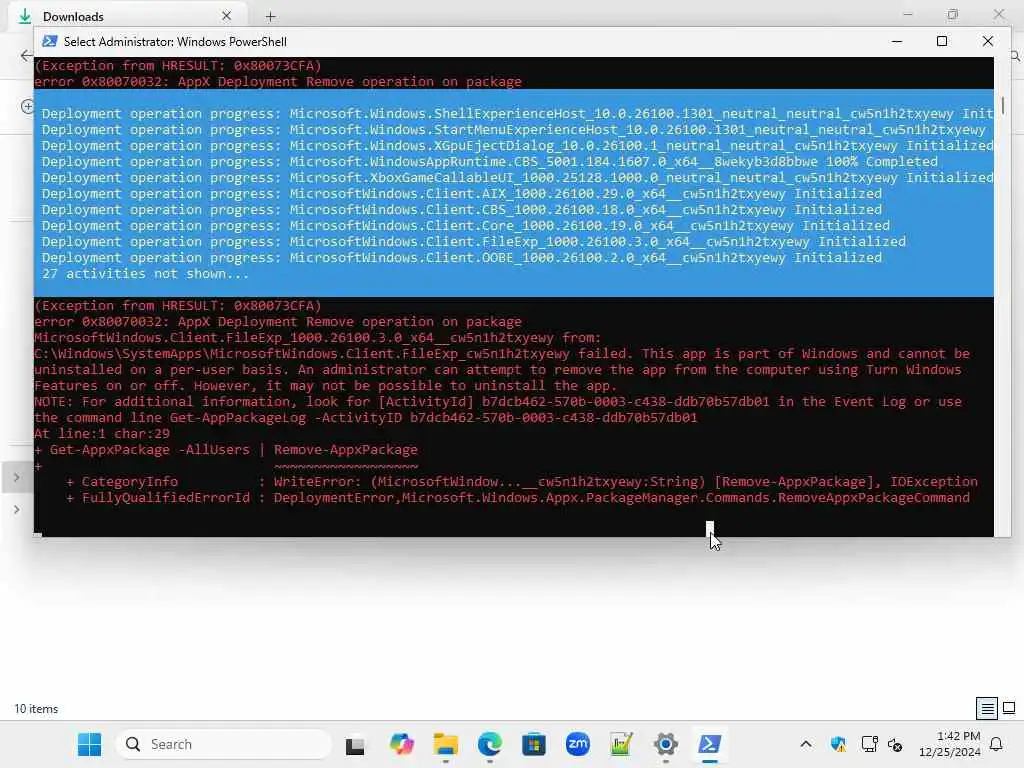Open notifications bell icon

pos(997,744)
